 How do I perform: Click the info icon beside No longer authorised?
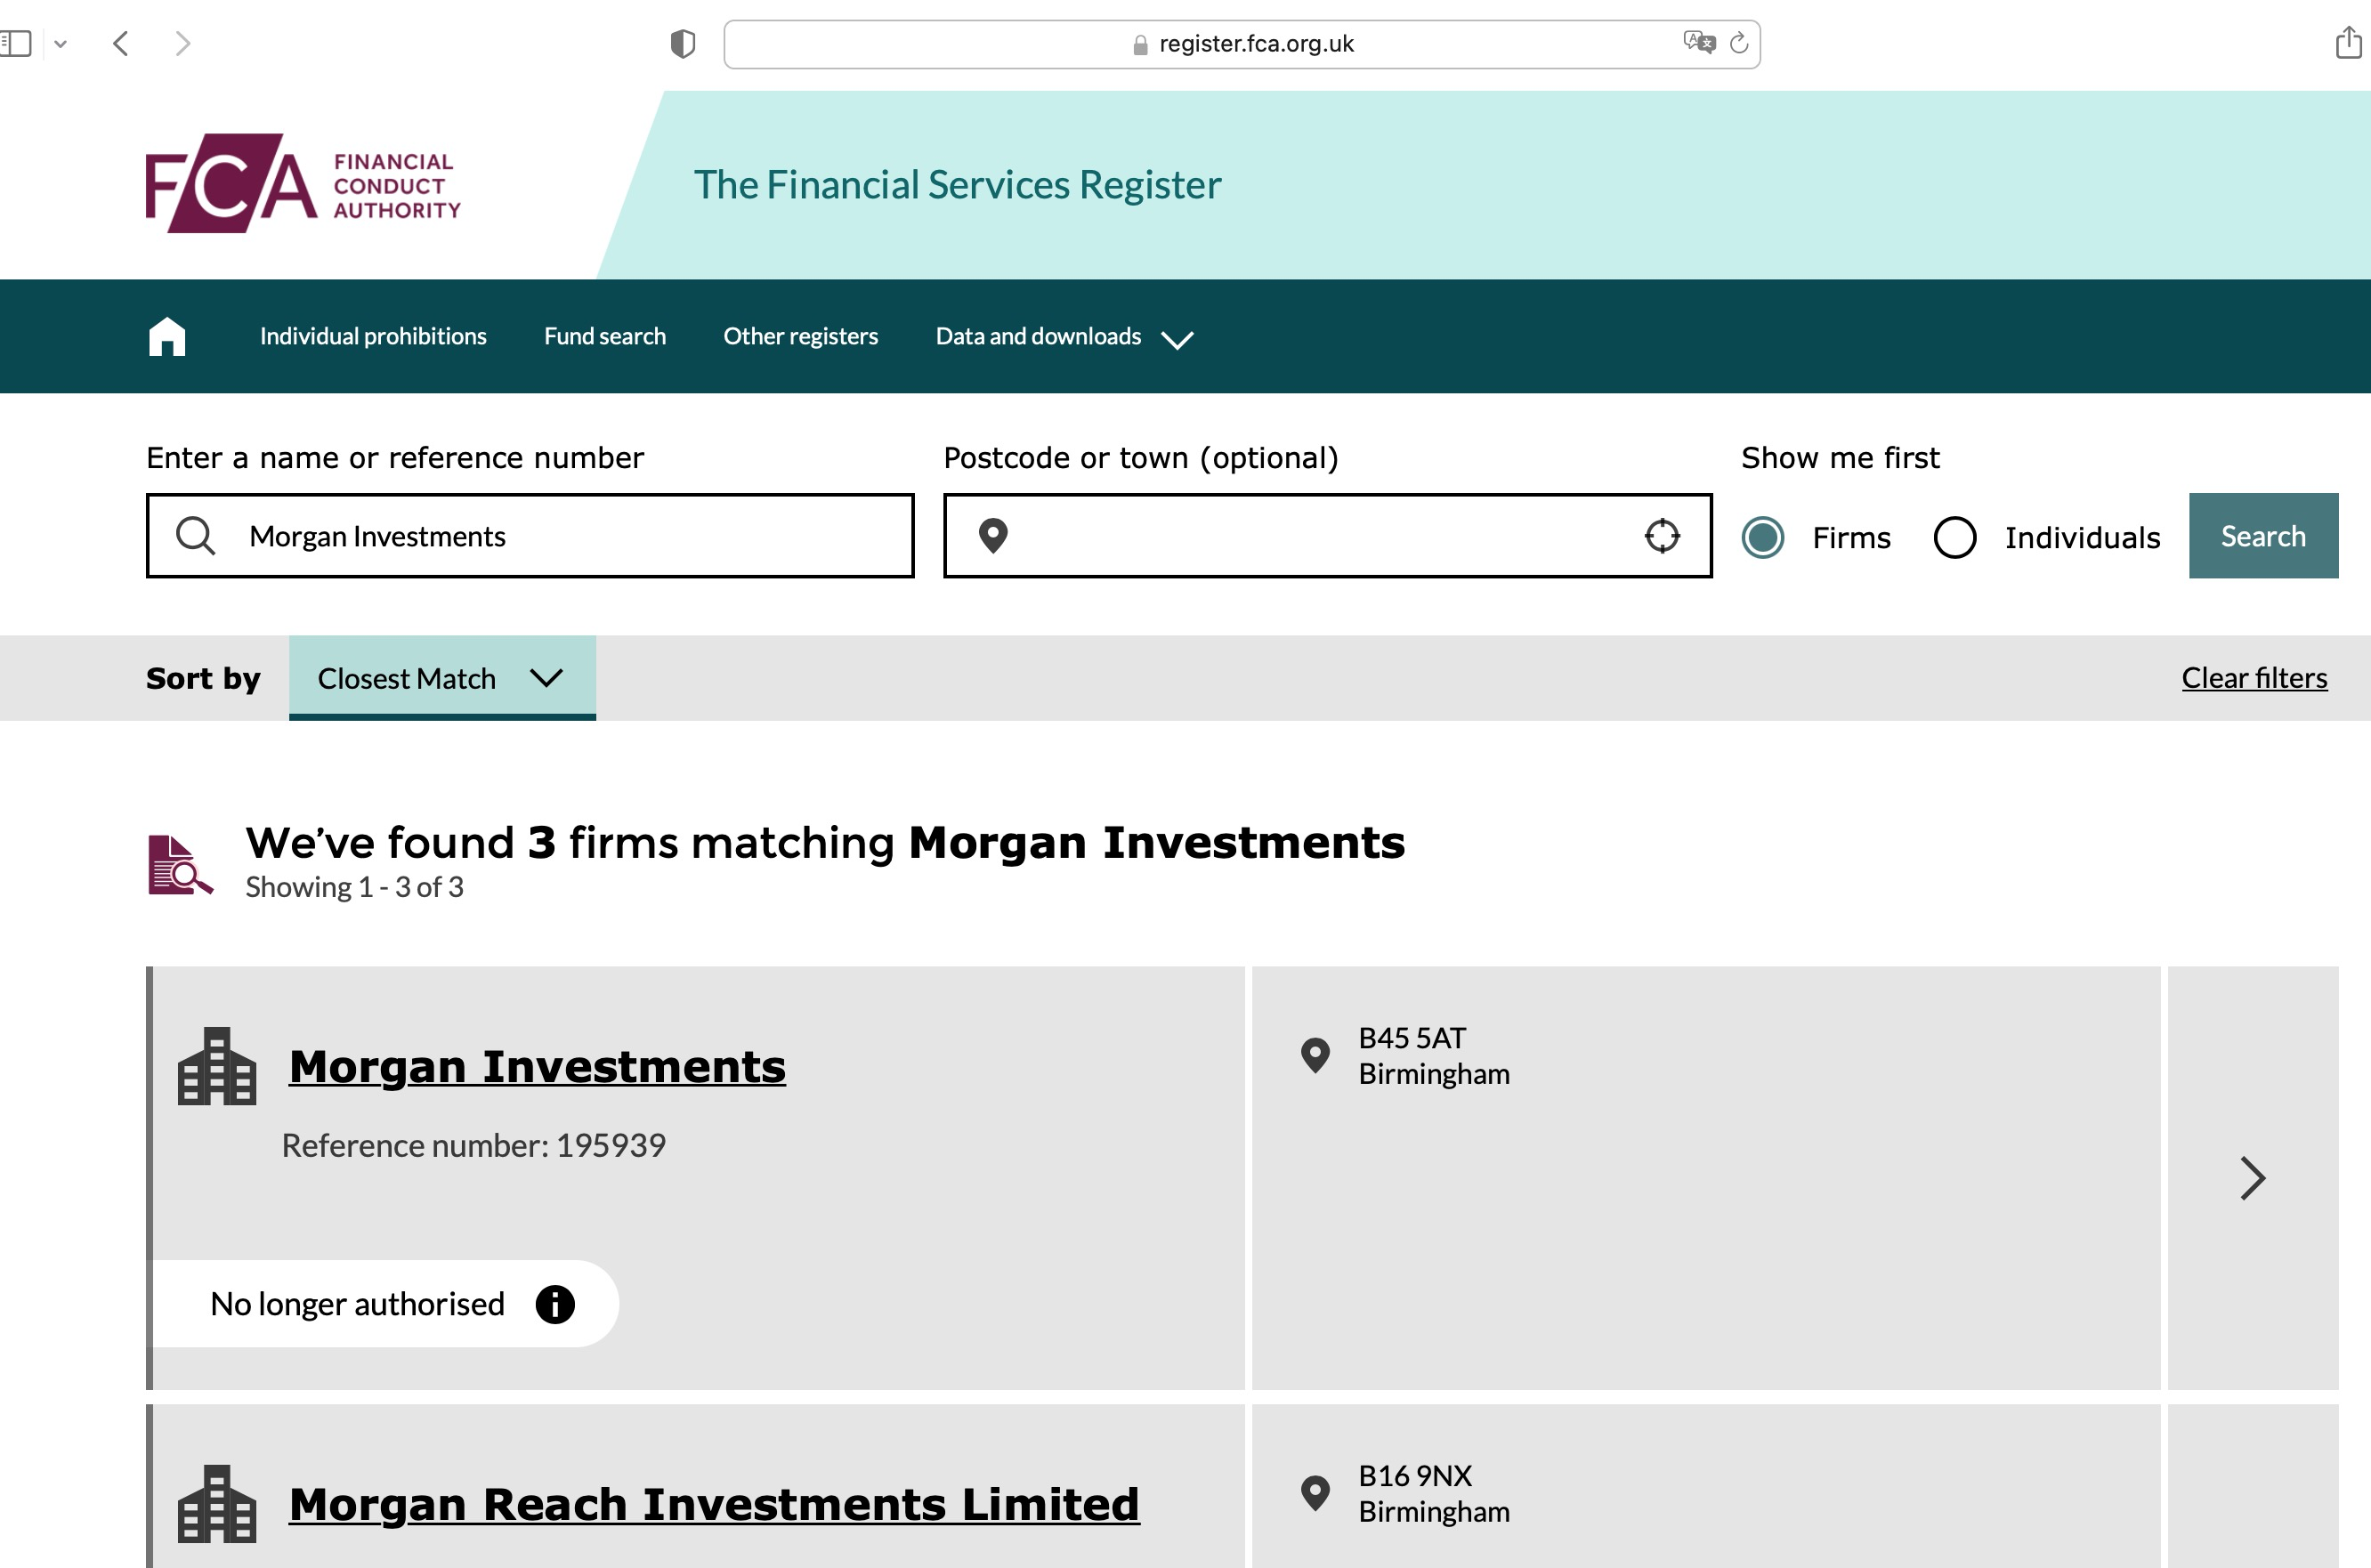tap(555, 1304)
